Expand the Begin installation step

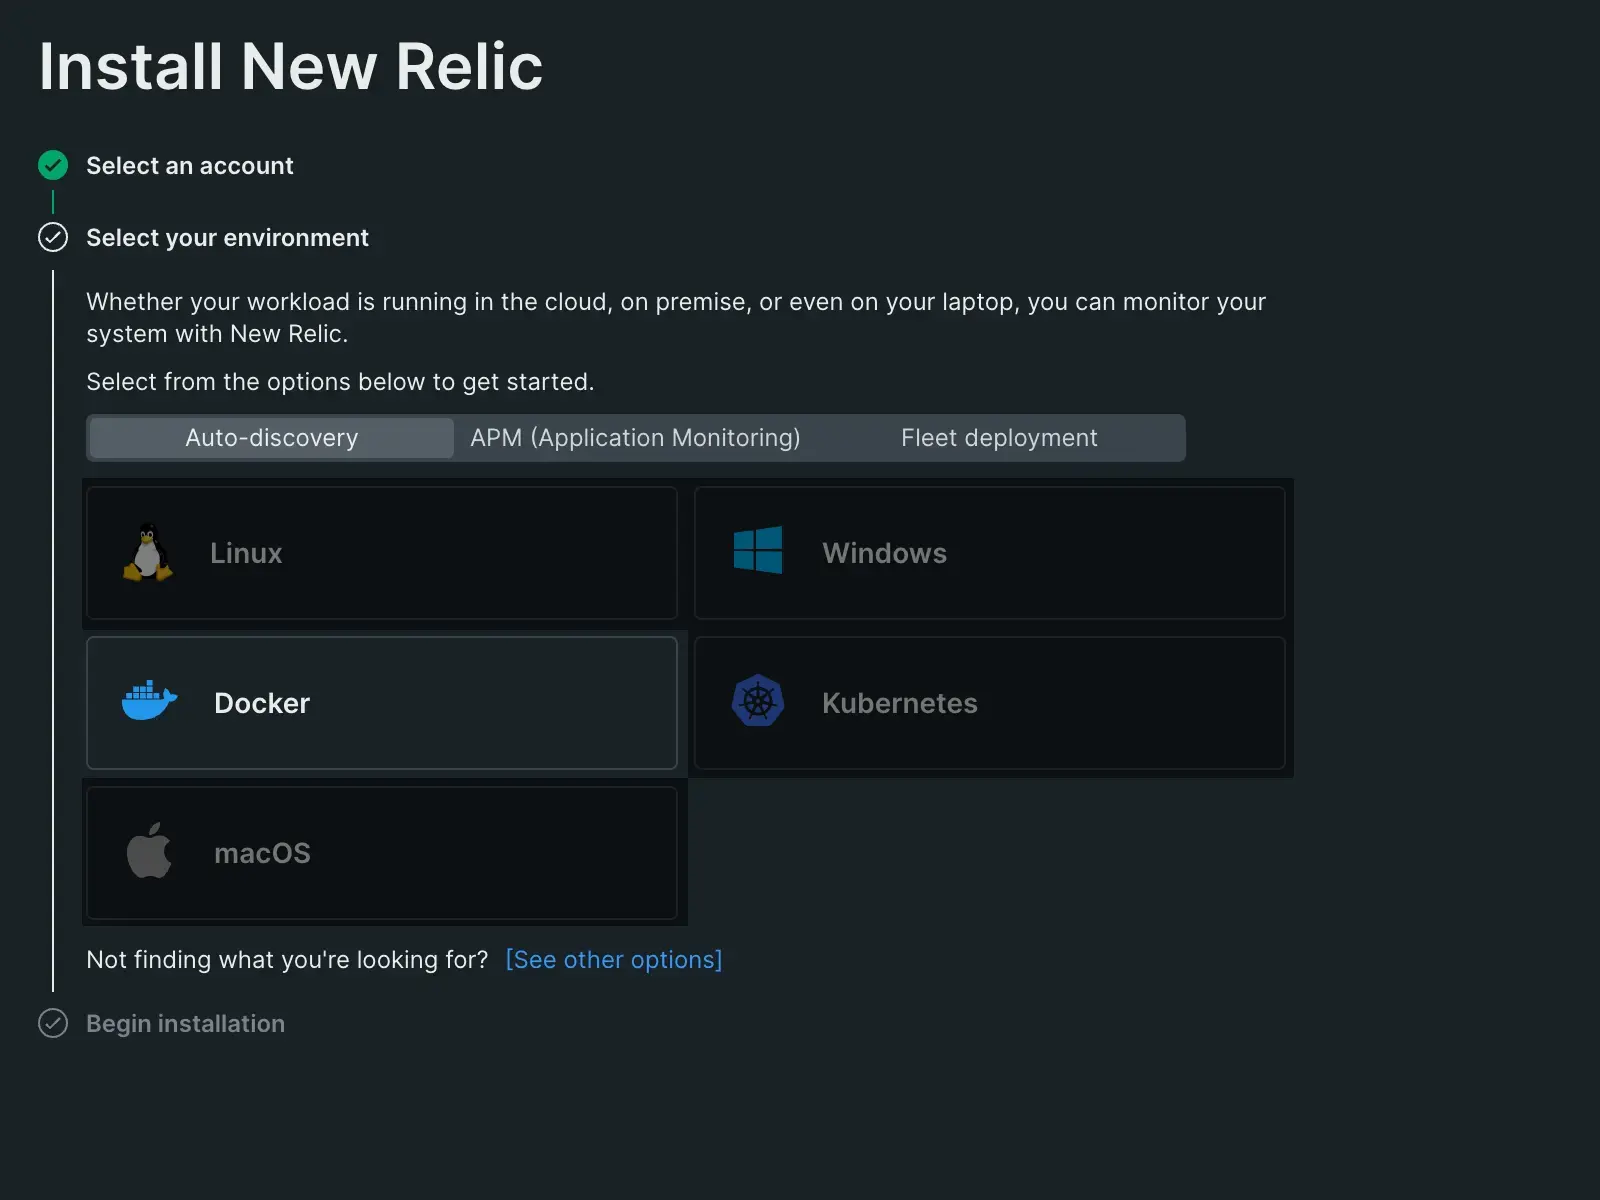185,1024
